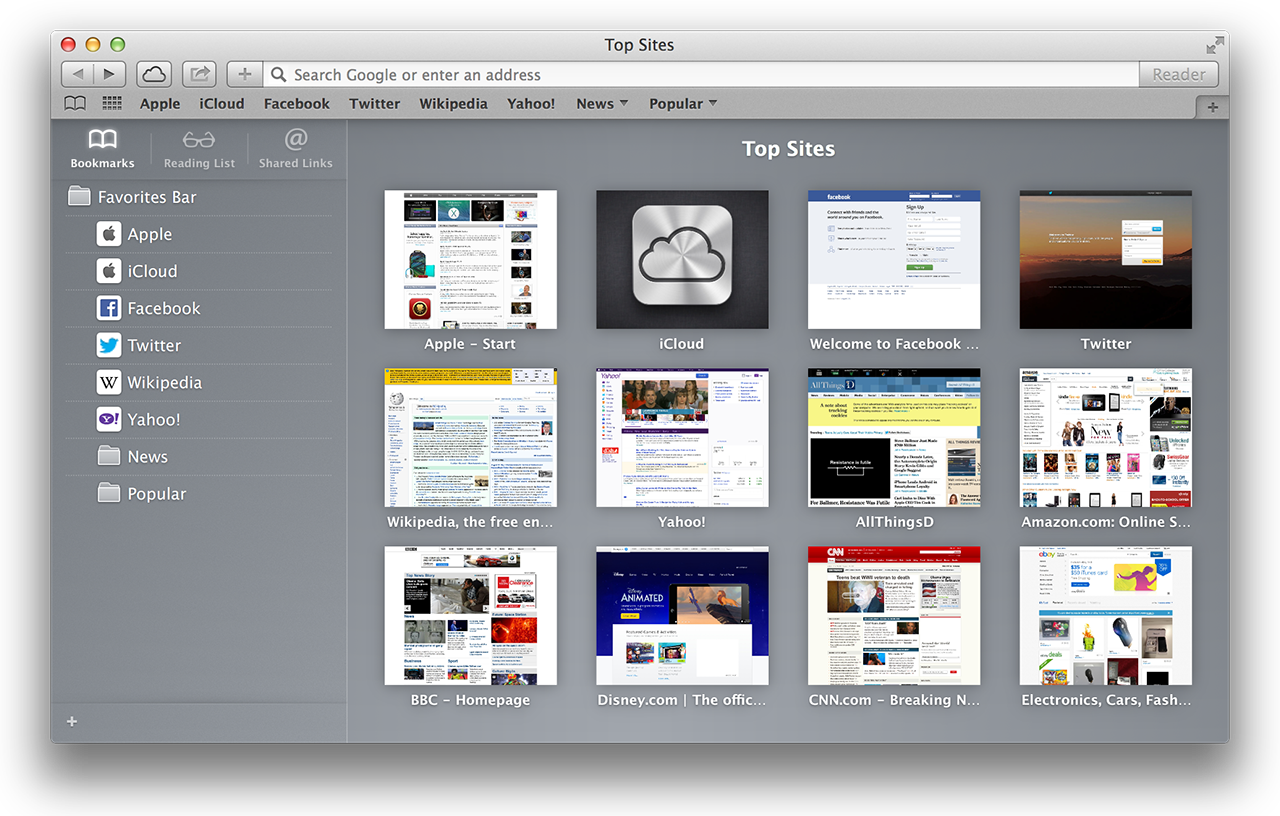This screenshot has width=1280, height=816.
Task: Open the News folder icon in sidebar
Action: pyautogui.click(x=109, y=456)
